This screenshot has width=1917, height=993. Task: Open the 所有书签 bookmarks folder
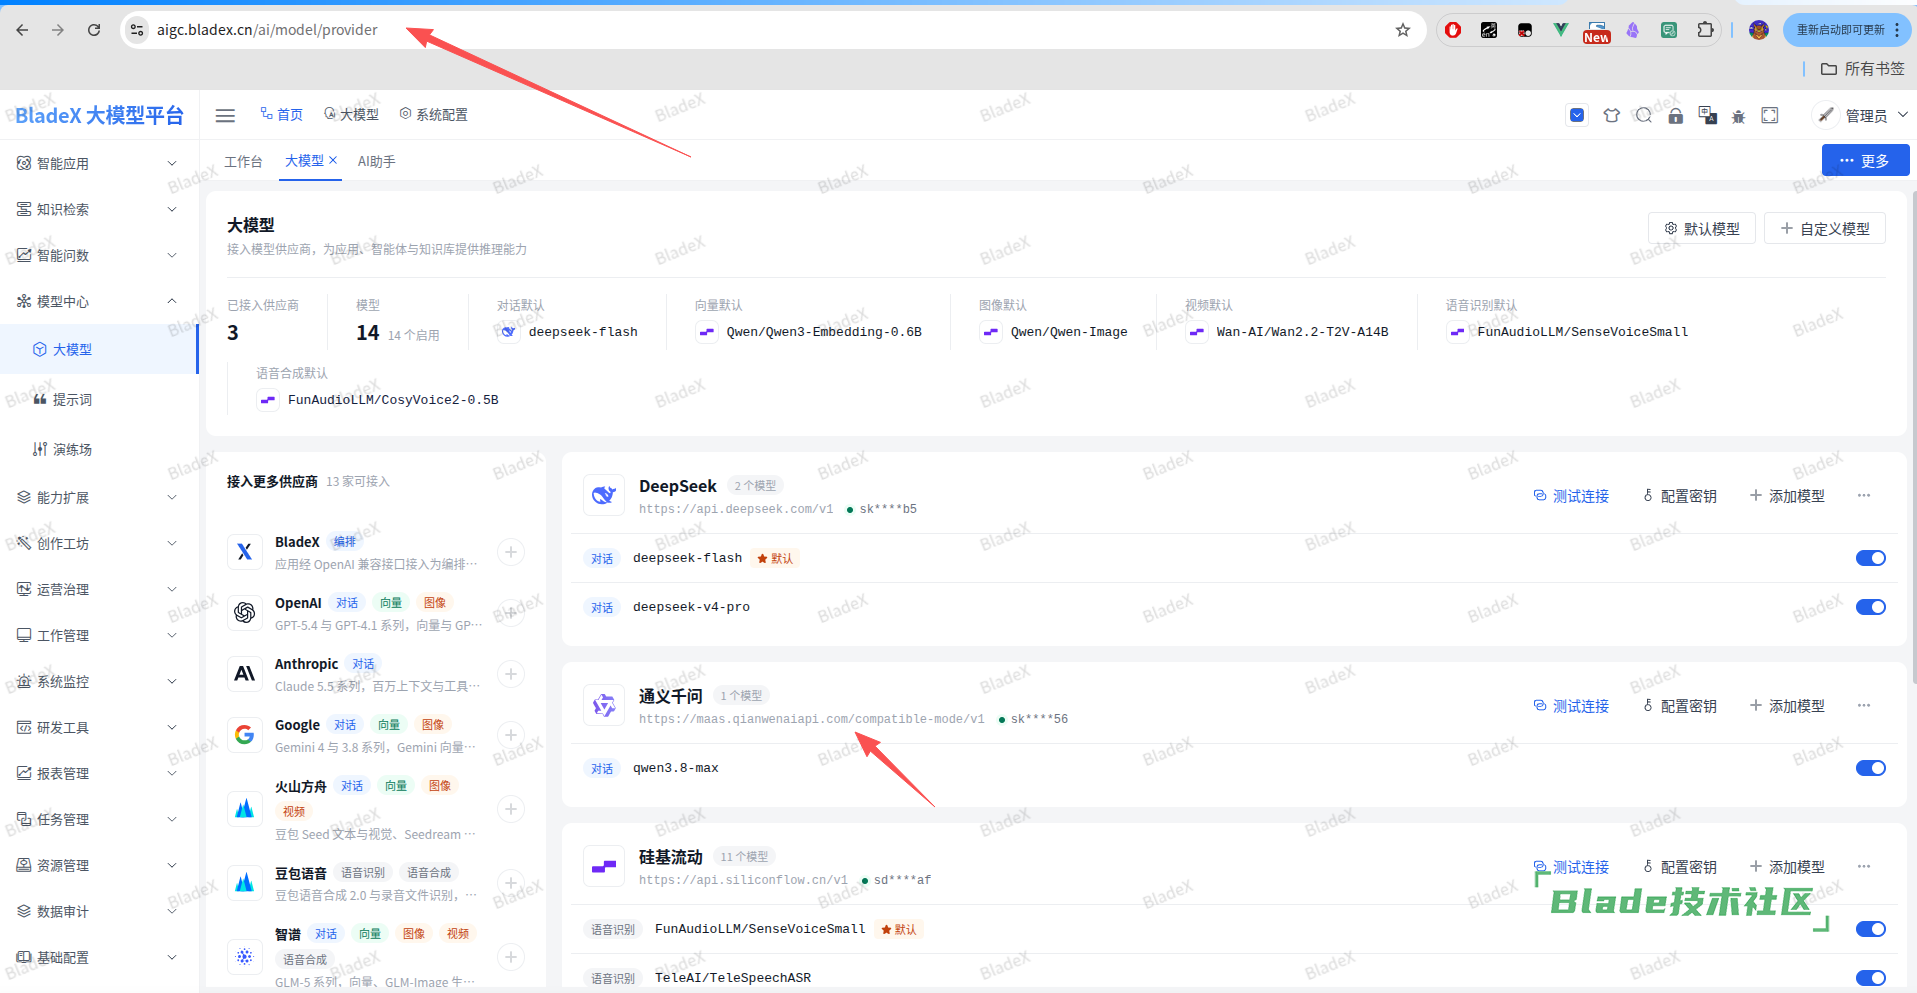[x=1863, y=68]
